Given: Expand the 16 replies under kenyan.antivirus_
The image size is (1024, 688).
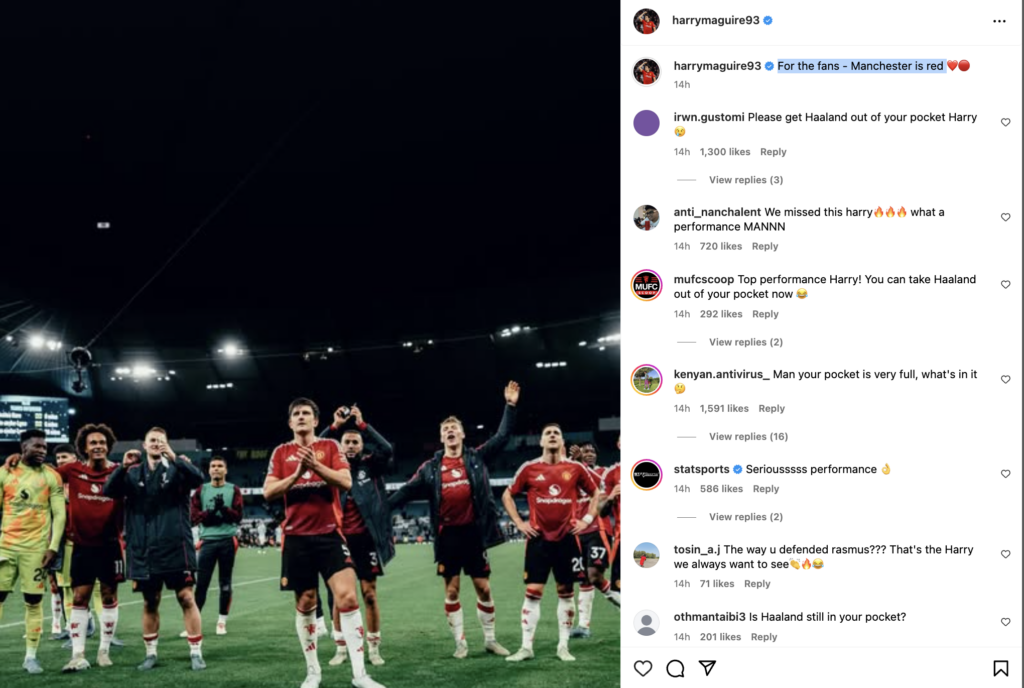Looking at the screenshot, I should pos(748,437).
